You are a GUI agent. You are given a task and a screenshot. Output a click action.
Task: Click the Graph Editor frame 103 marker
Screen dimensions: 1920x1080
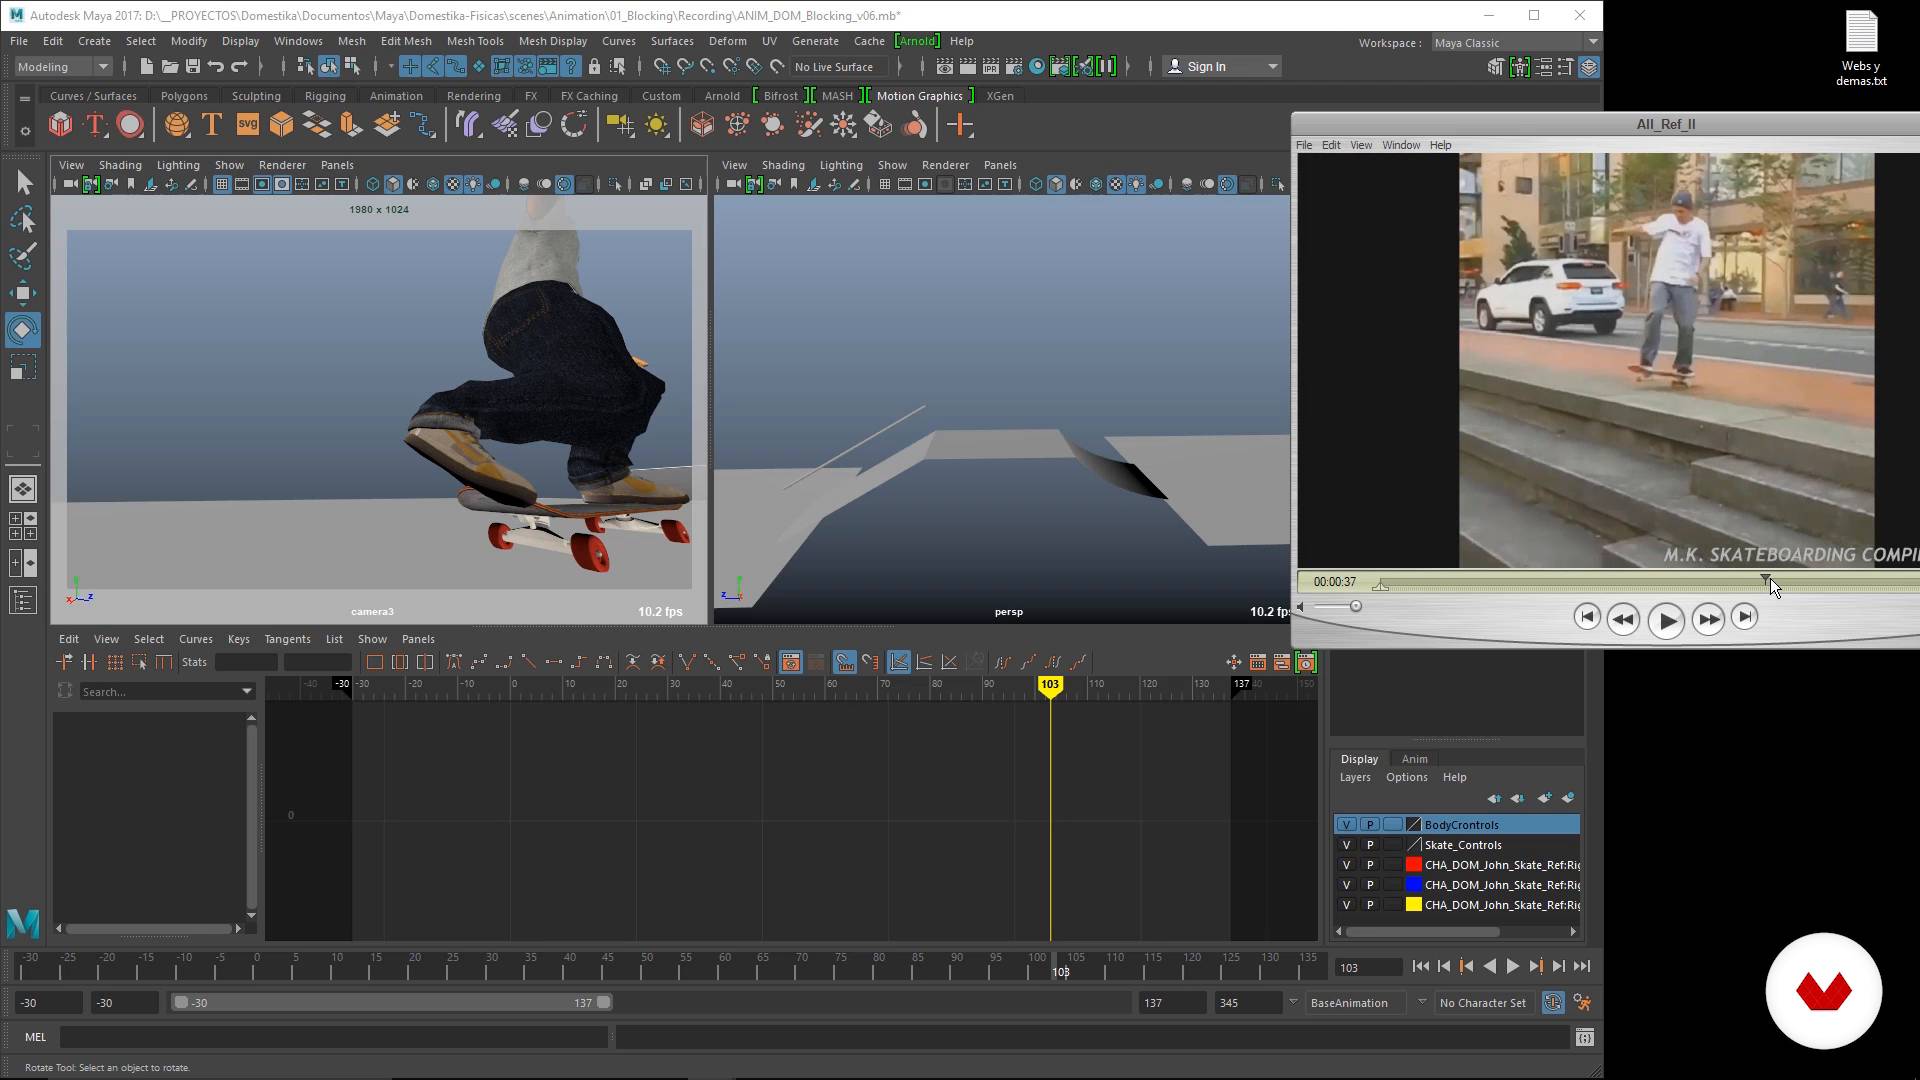pos(1049,685)
